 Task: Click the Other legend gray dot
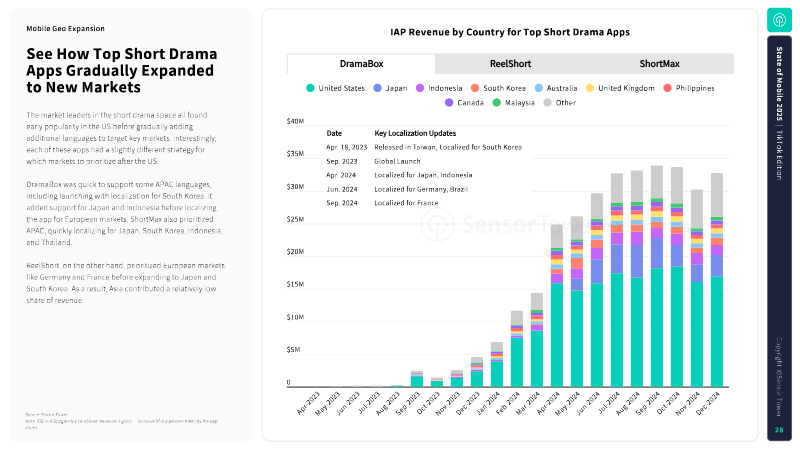coord(548,102)
